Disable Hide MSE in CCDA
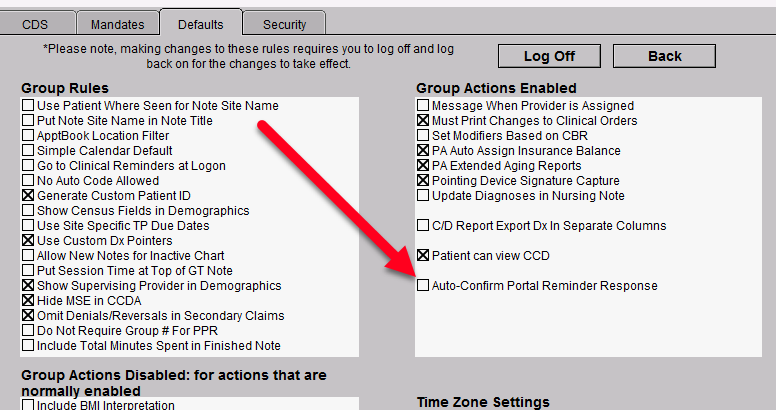This screenshot has height=410, width=776. coord(29,301)
